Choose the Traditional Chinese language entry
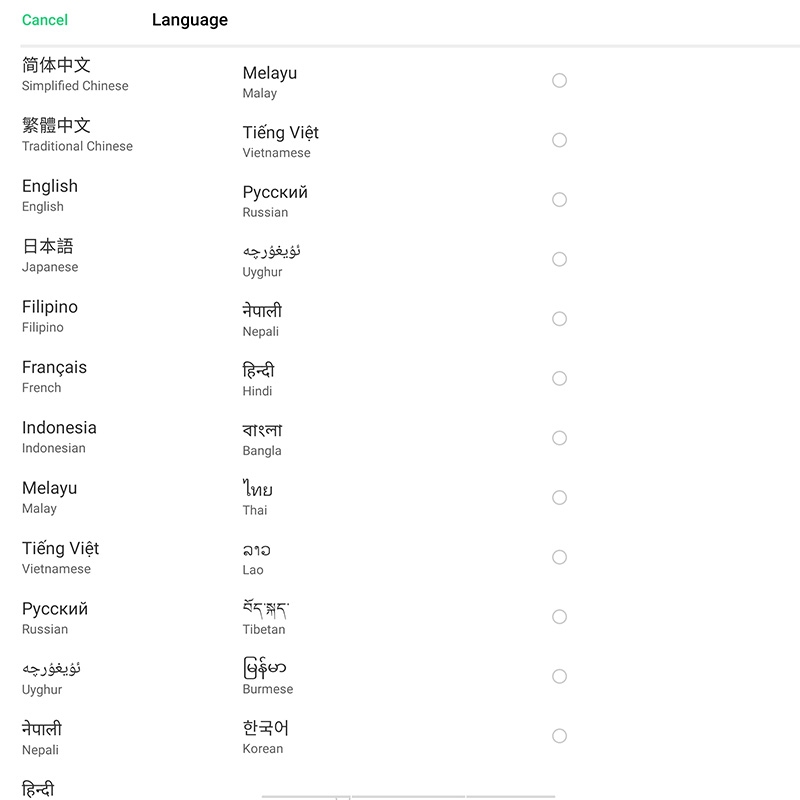 click(x=77, y=135)
